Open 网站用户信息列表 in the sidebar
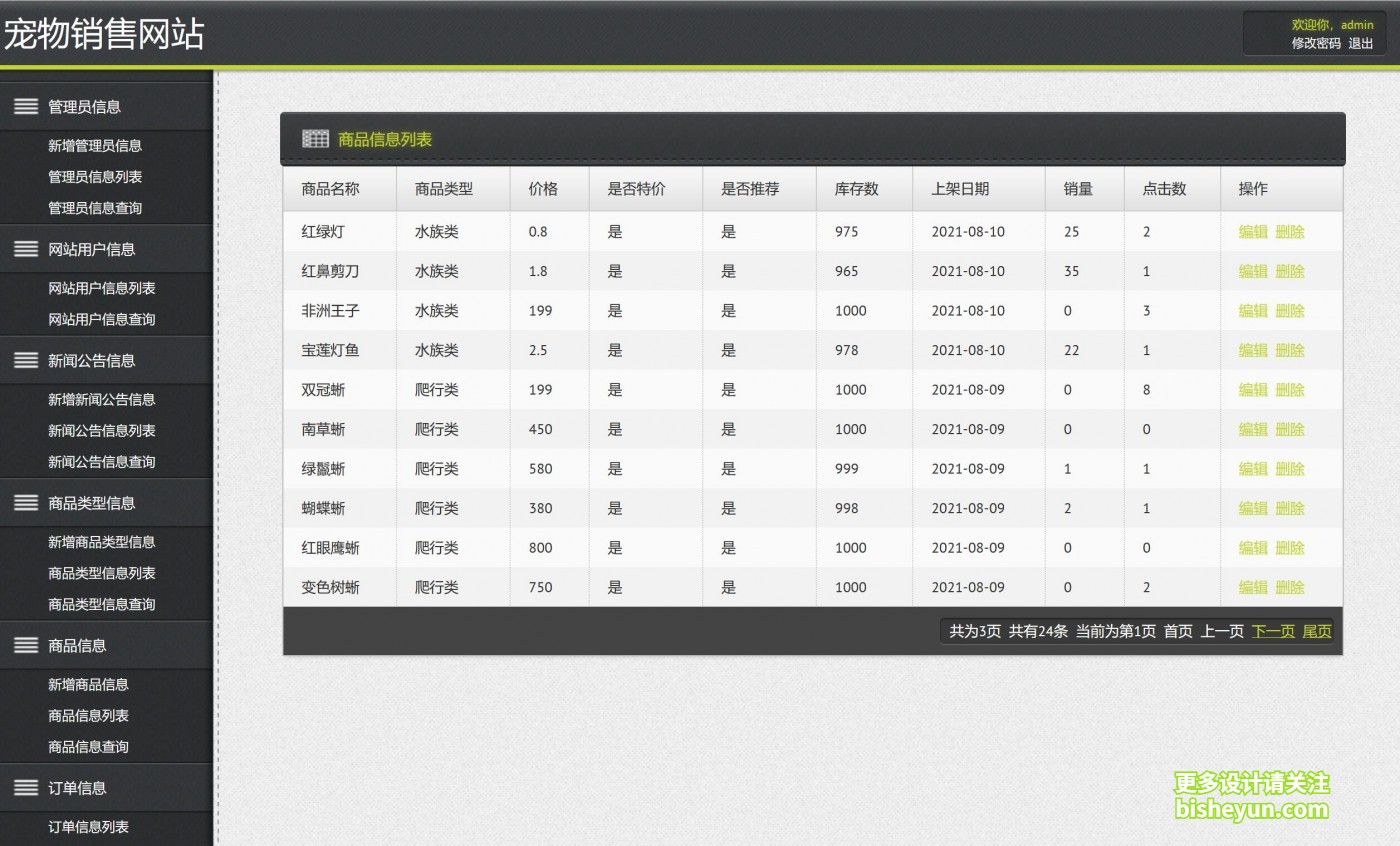 point(102,288)
